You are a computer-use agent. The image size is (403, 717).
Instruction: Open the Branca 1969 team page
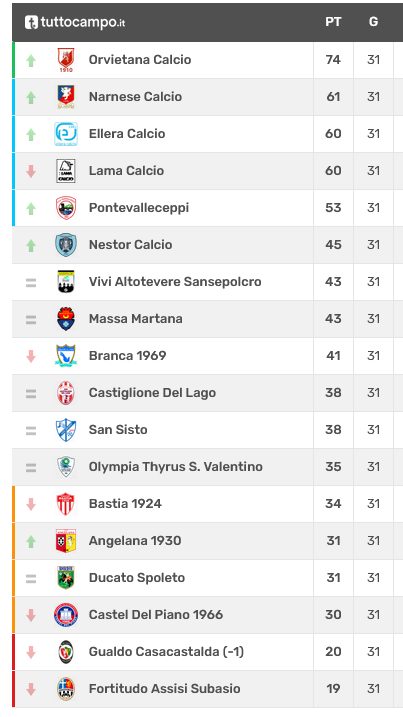[x=127, y=356]
